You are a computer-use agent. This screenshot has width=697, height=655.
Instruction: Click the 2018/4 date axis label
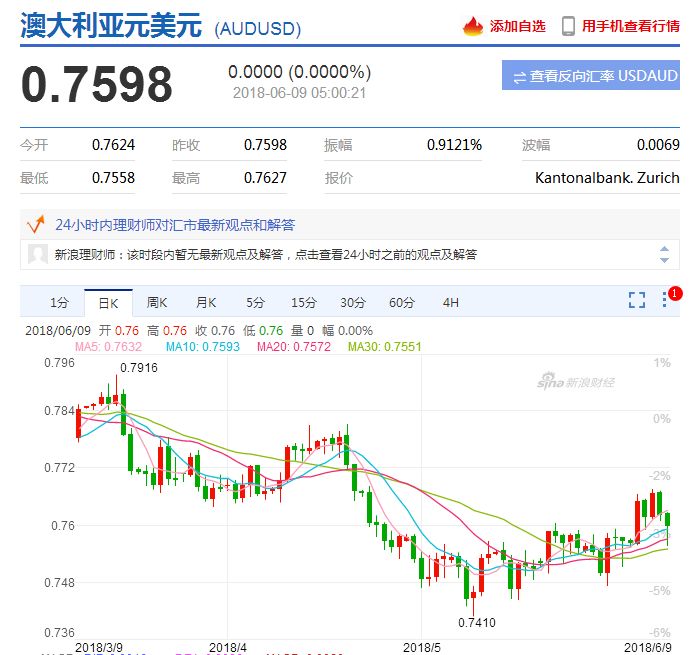228,647
